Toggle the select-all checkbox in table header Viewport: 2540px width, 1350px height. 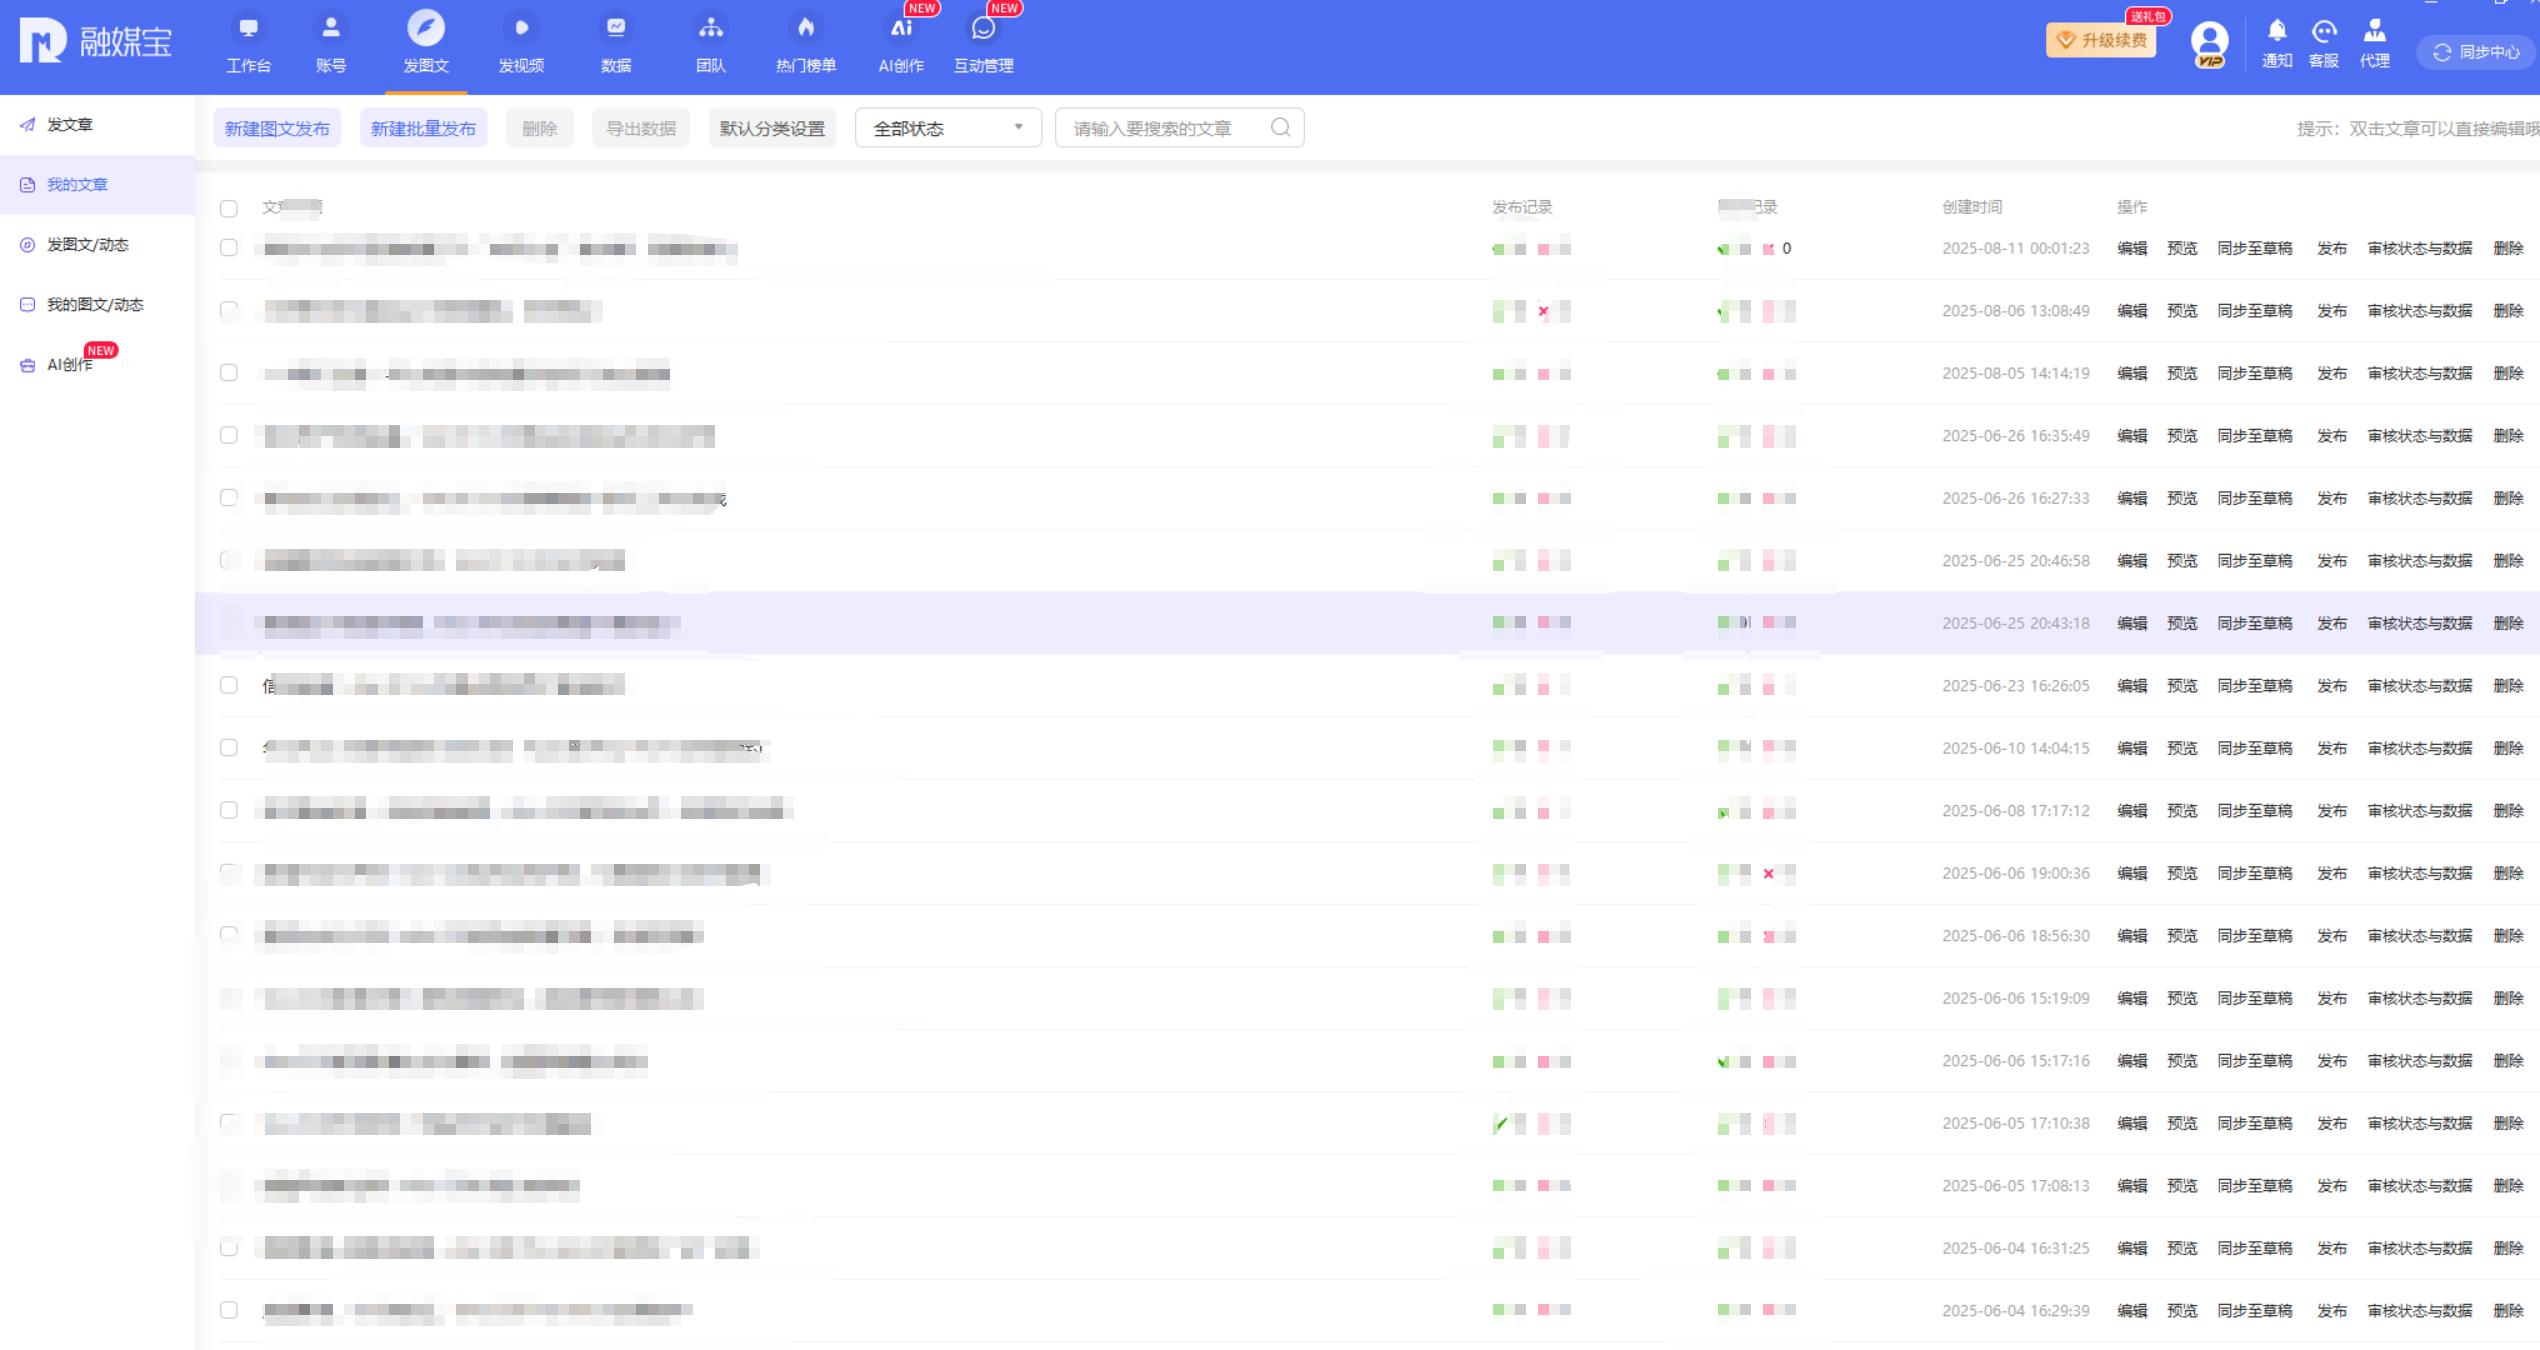point(229,208)
